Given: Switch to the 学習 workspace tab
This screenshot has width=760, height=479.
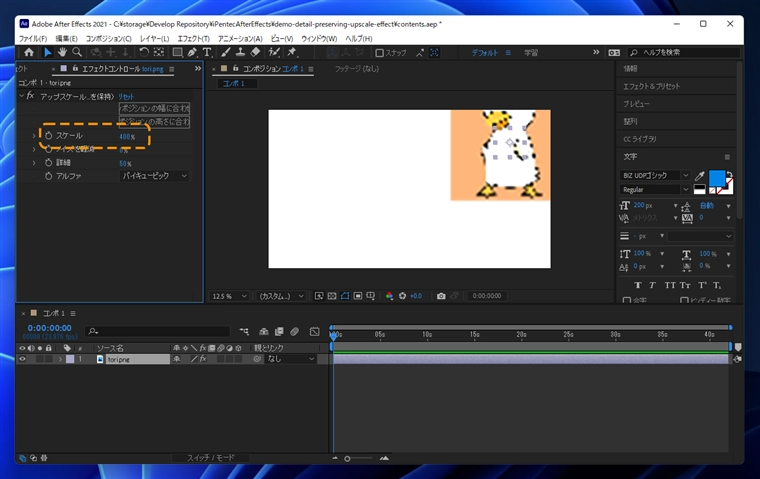Looking at the screenshot, I should tap(531, 52).
